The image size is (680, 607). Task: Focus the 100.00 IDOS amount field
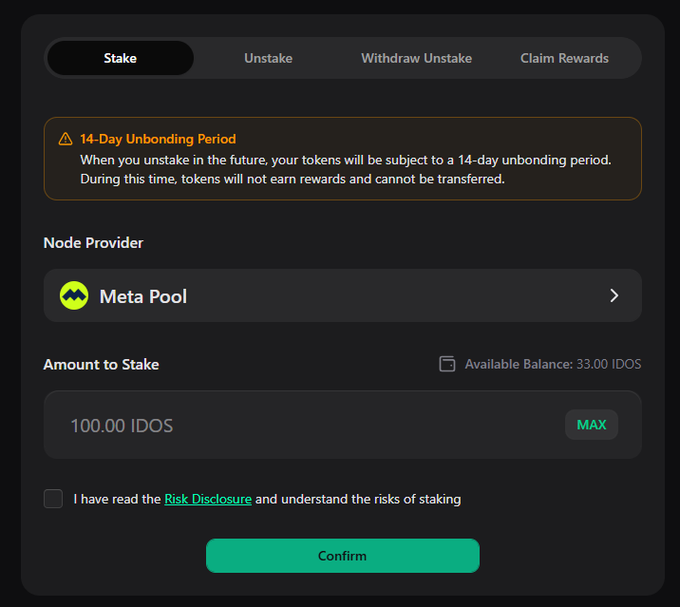coord(300,426)
